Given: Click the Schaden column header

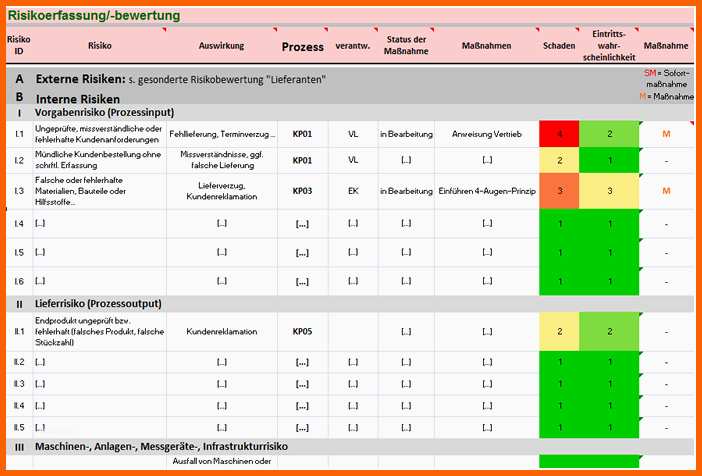Looking at the screenshot, I should [x=560, y=46].
